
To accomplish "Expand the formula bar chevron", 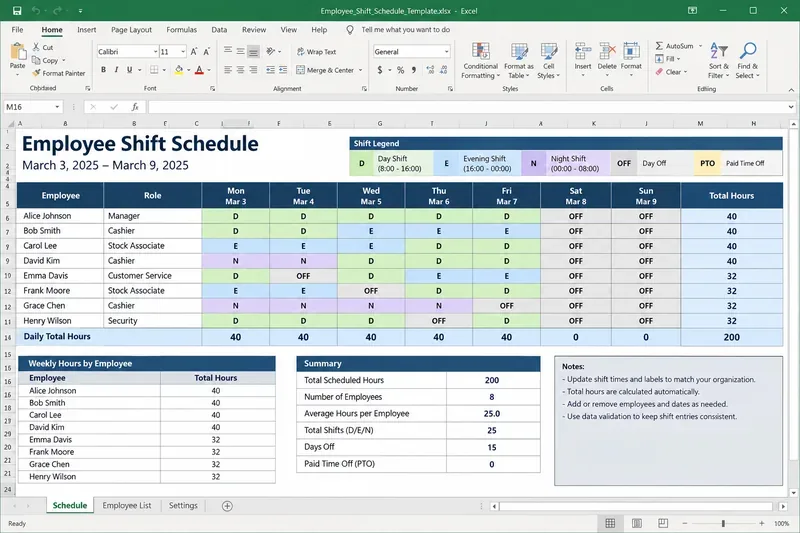I will click(791, 107).
